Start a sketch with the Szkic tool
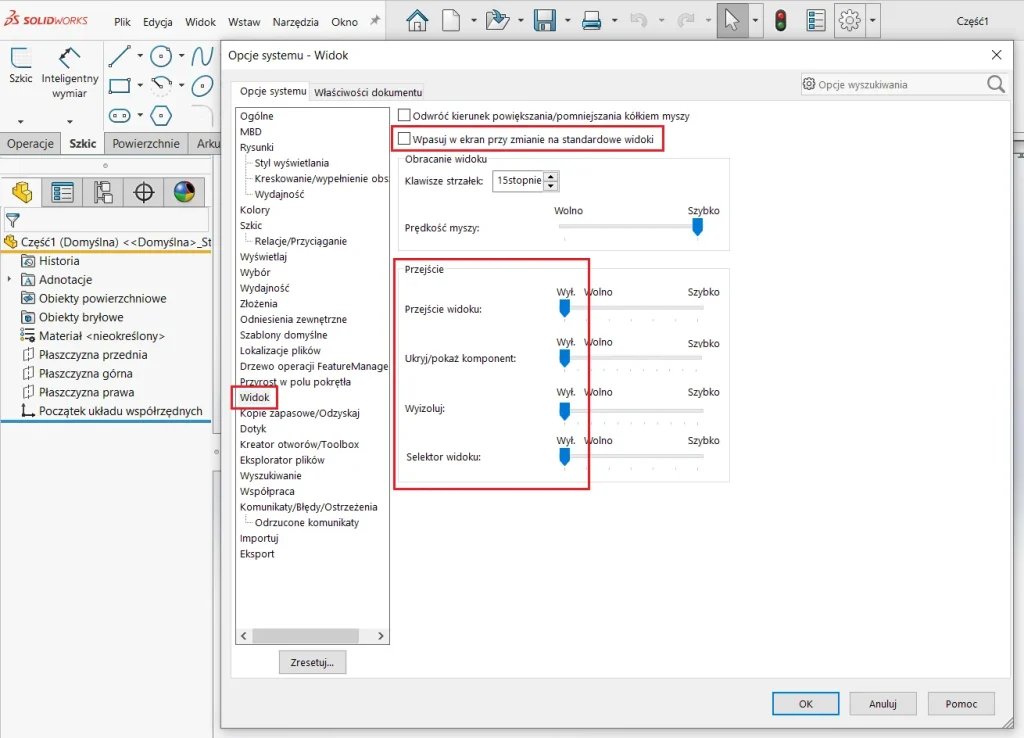1024x738 pixels. tap(21, 65)
